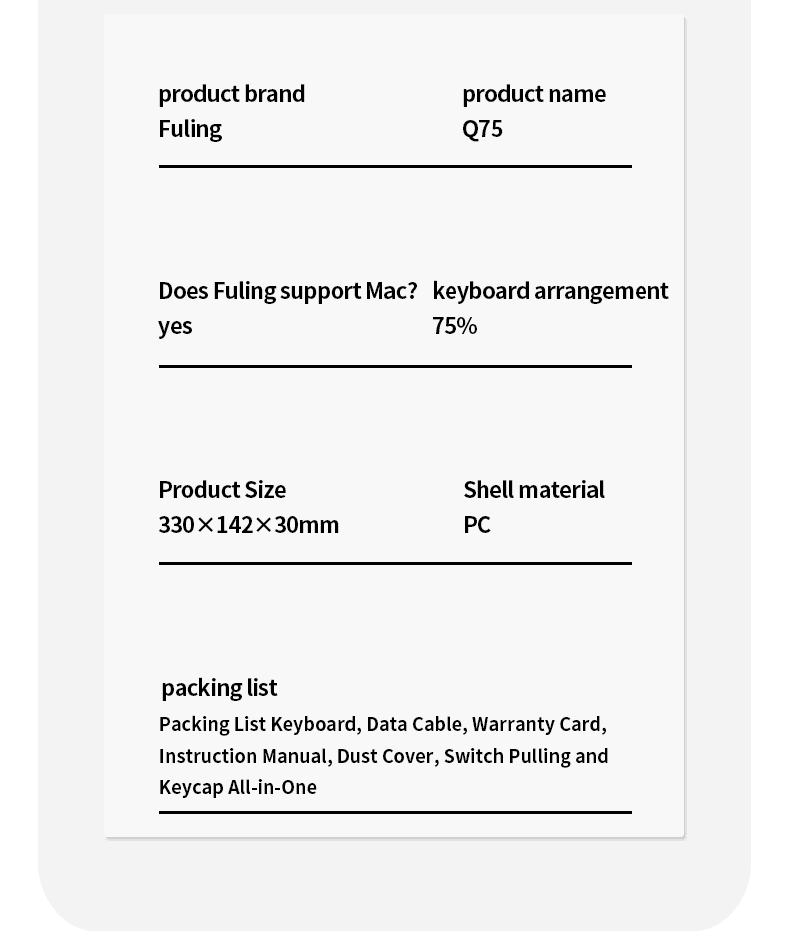This screenshot has height=940, width=790.
Task: Select the "yes" Mac support answer
Action: [175, 326]
